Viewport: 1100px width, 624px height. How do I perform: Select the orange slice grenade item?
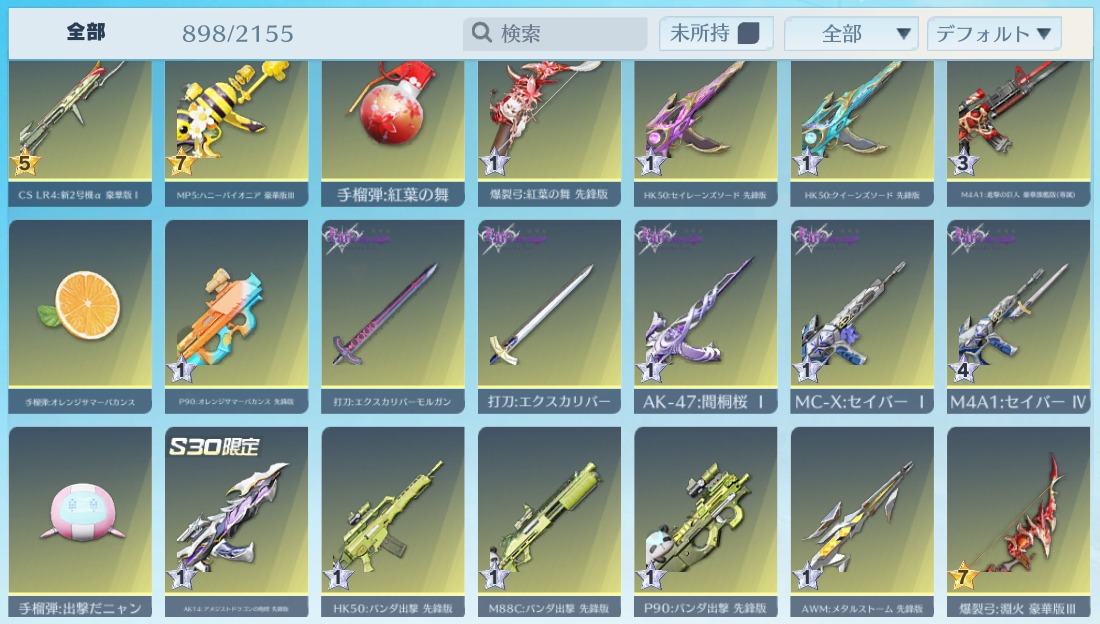(x=80, y=317)
